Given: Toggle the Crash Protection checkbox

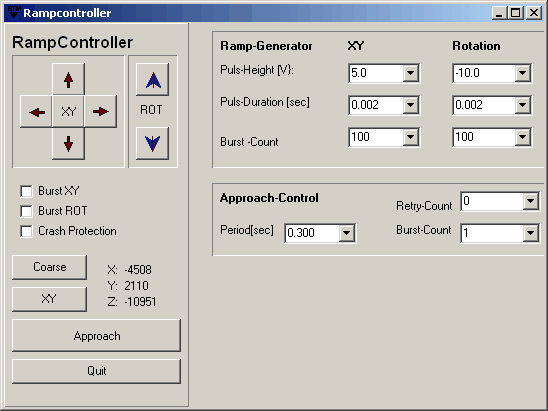Looking at the screenshot, I should tap(26, 231).
